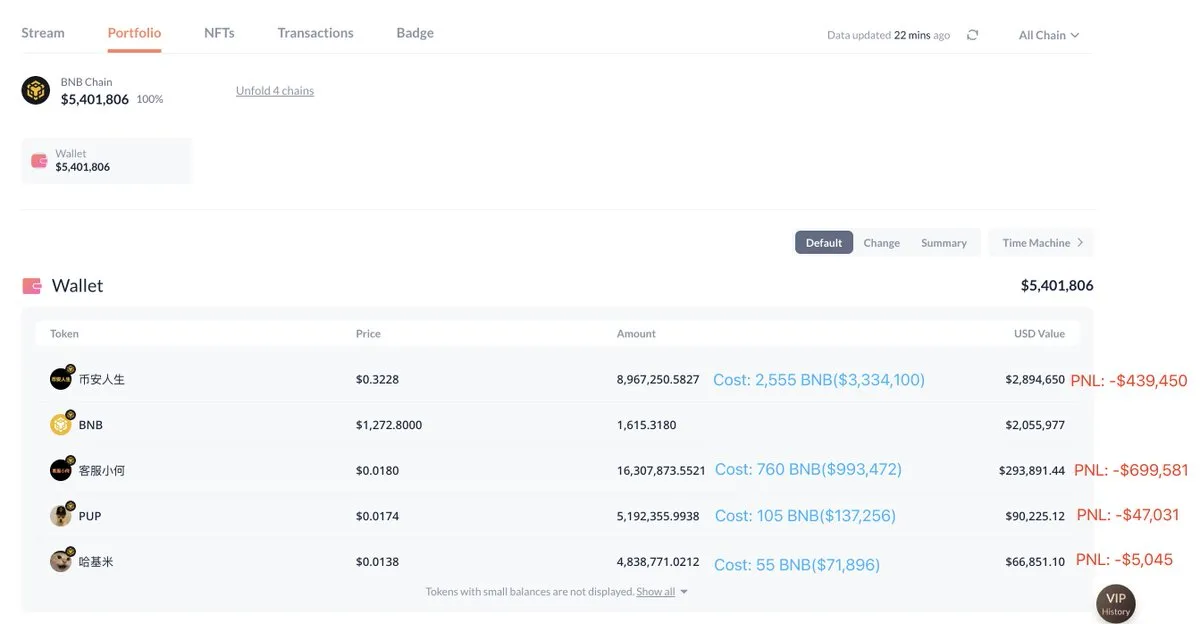Click the BNB token icon

61,425
